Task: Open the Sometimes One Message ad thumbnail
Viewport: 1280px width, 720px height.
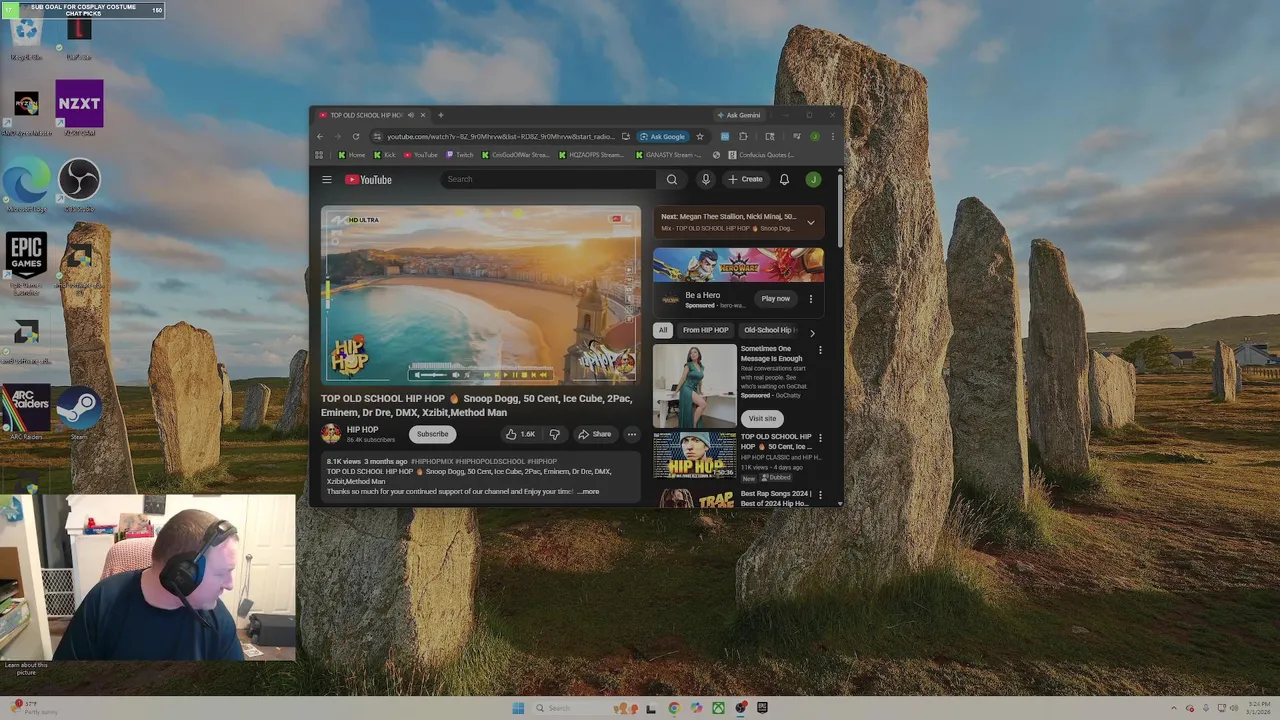Action: coord(694,386)
